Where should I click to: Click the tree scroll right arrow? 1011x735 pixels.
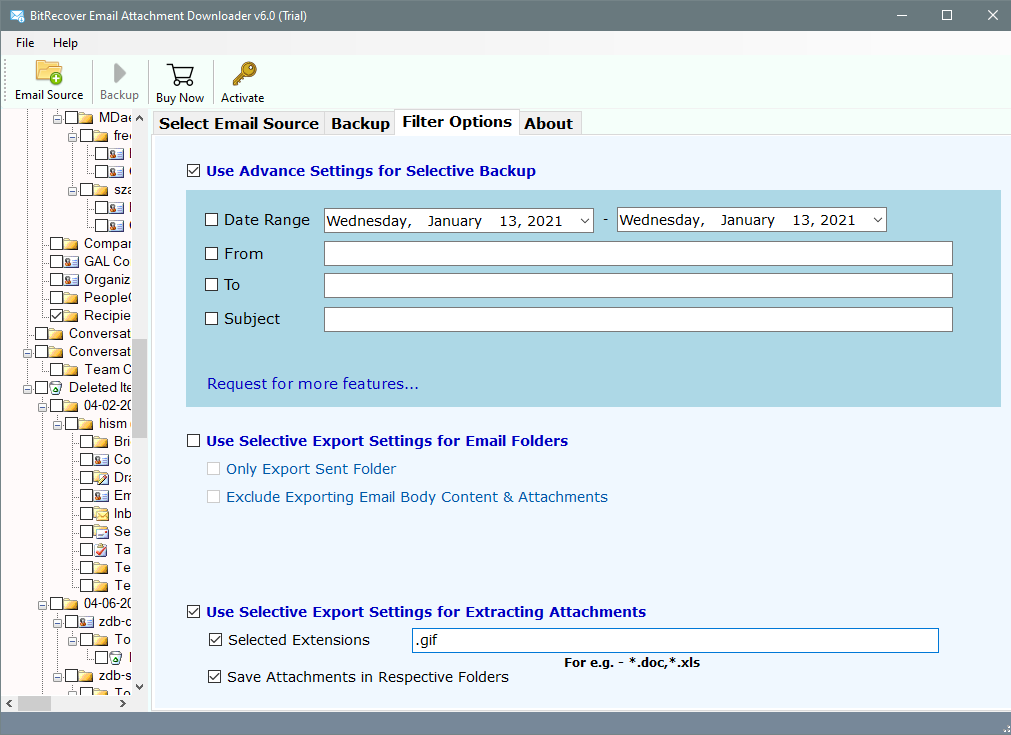[x=123, y=703]
